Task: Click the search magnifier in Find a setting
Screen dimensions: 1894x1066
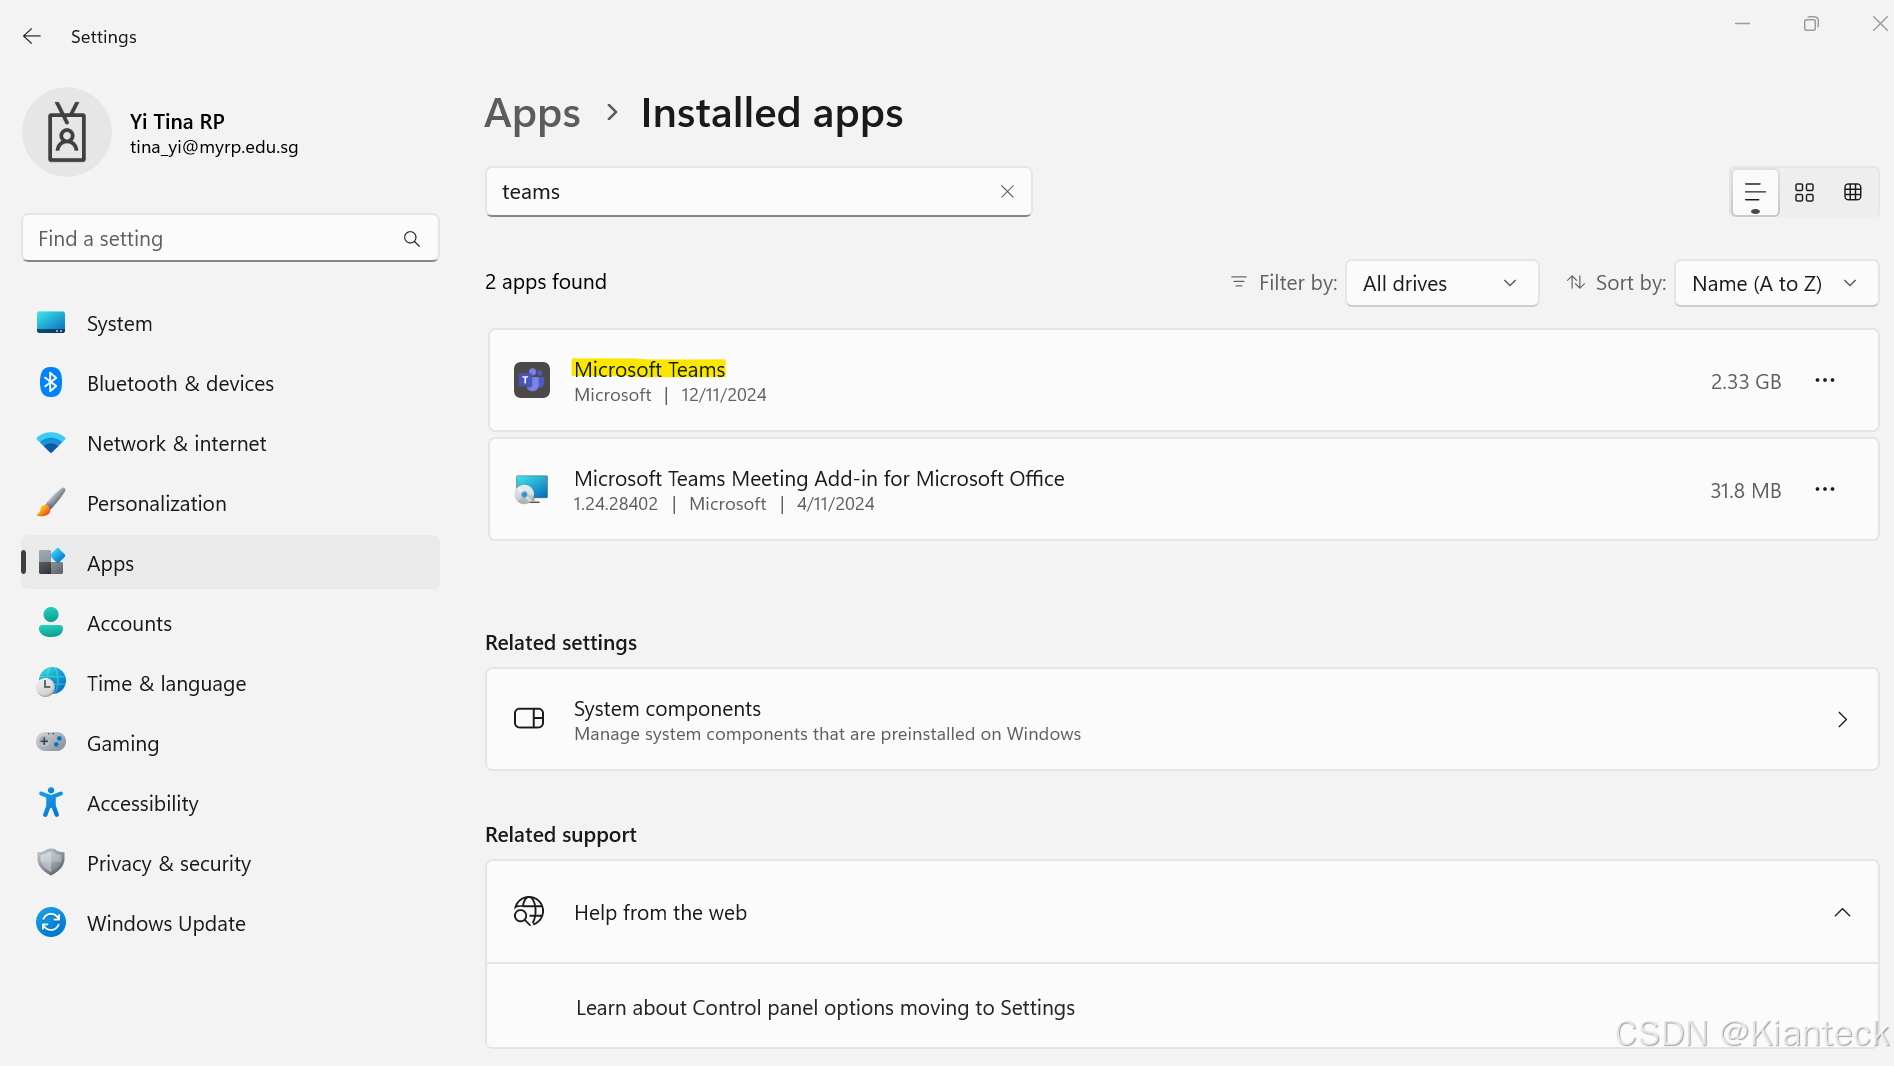Action: tap(412, 239)
